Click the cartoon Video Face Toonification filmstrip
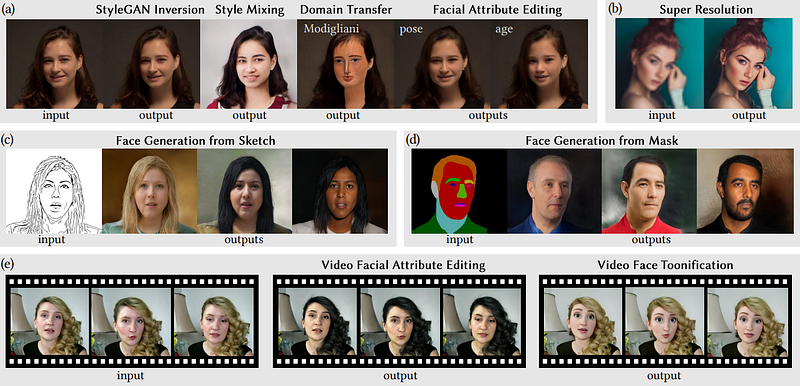The height and width of the screenshot is (386, 800). coord(666,321)
